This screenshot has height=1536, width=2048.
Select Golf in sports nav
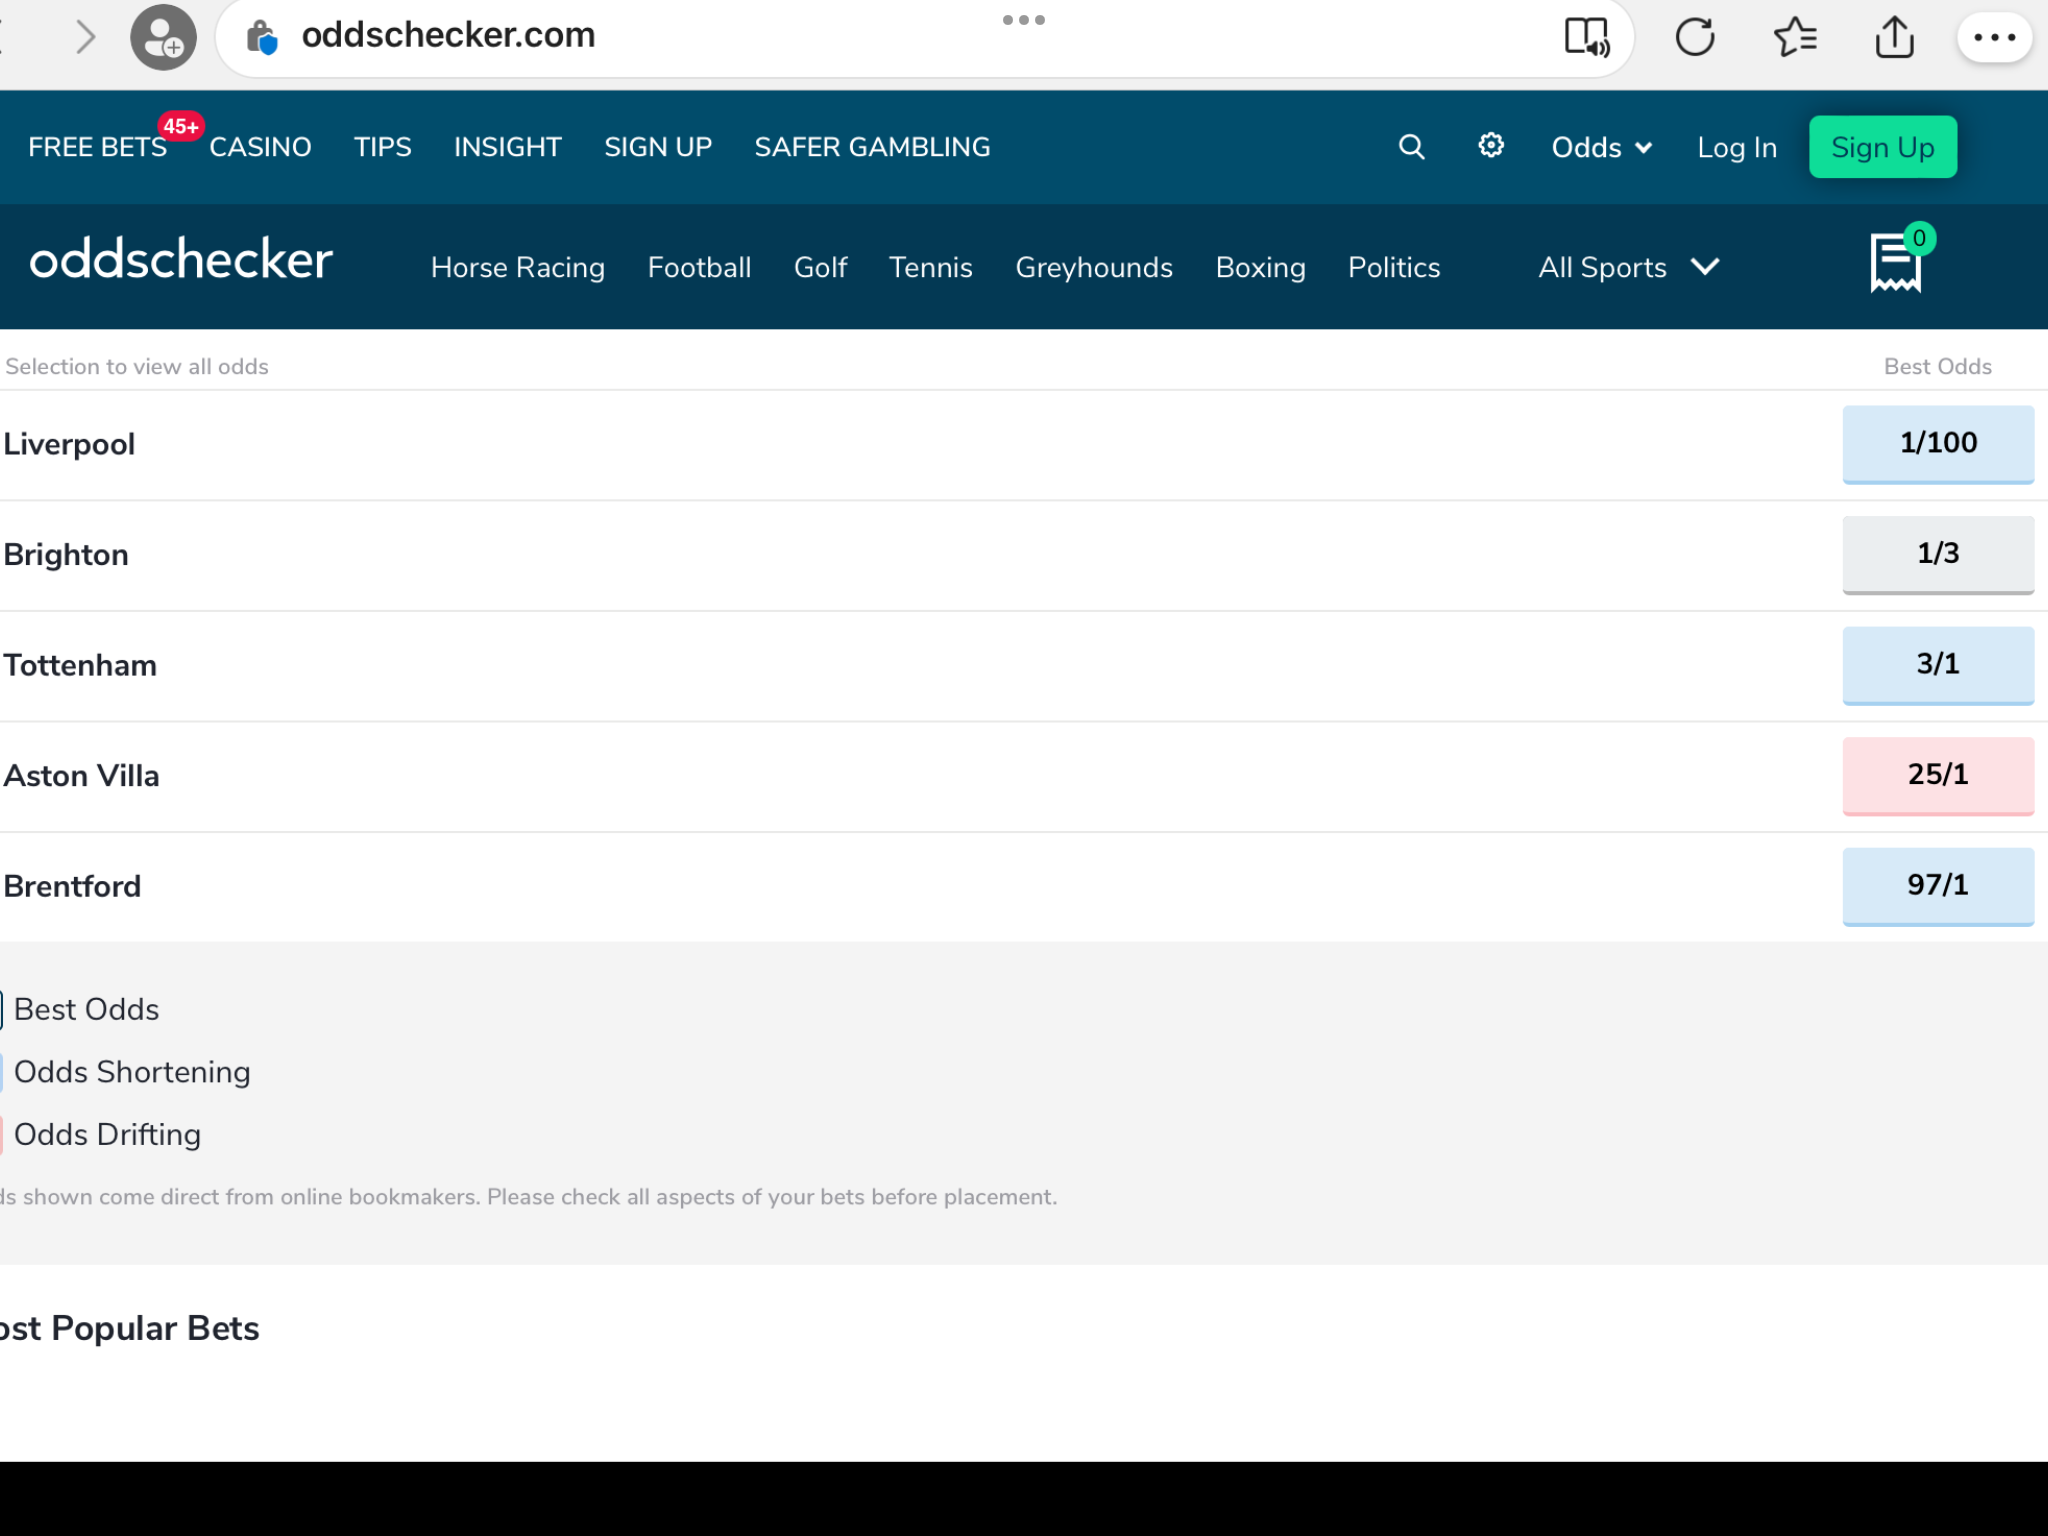click(820, 267)
